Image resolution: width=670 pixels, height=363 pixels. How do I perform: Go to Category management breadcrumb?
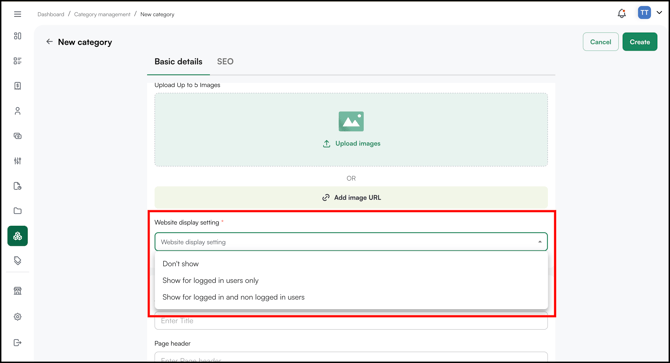[102, 14]
